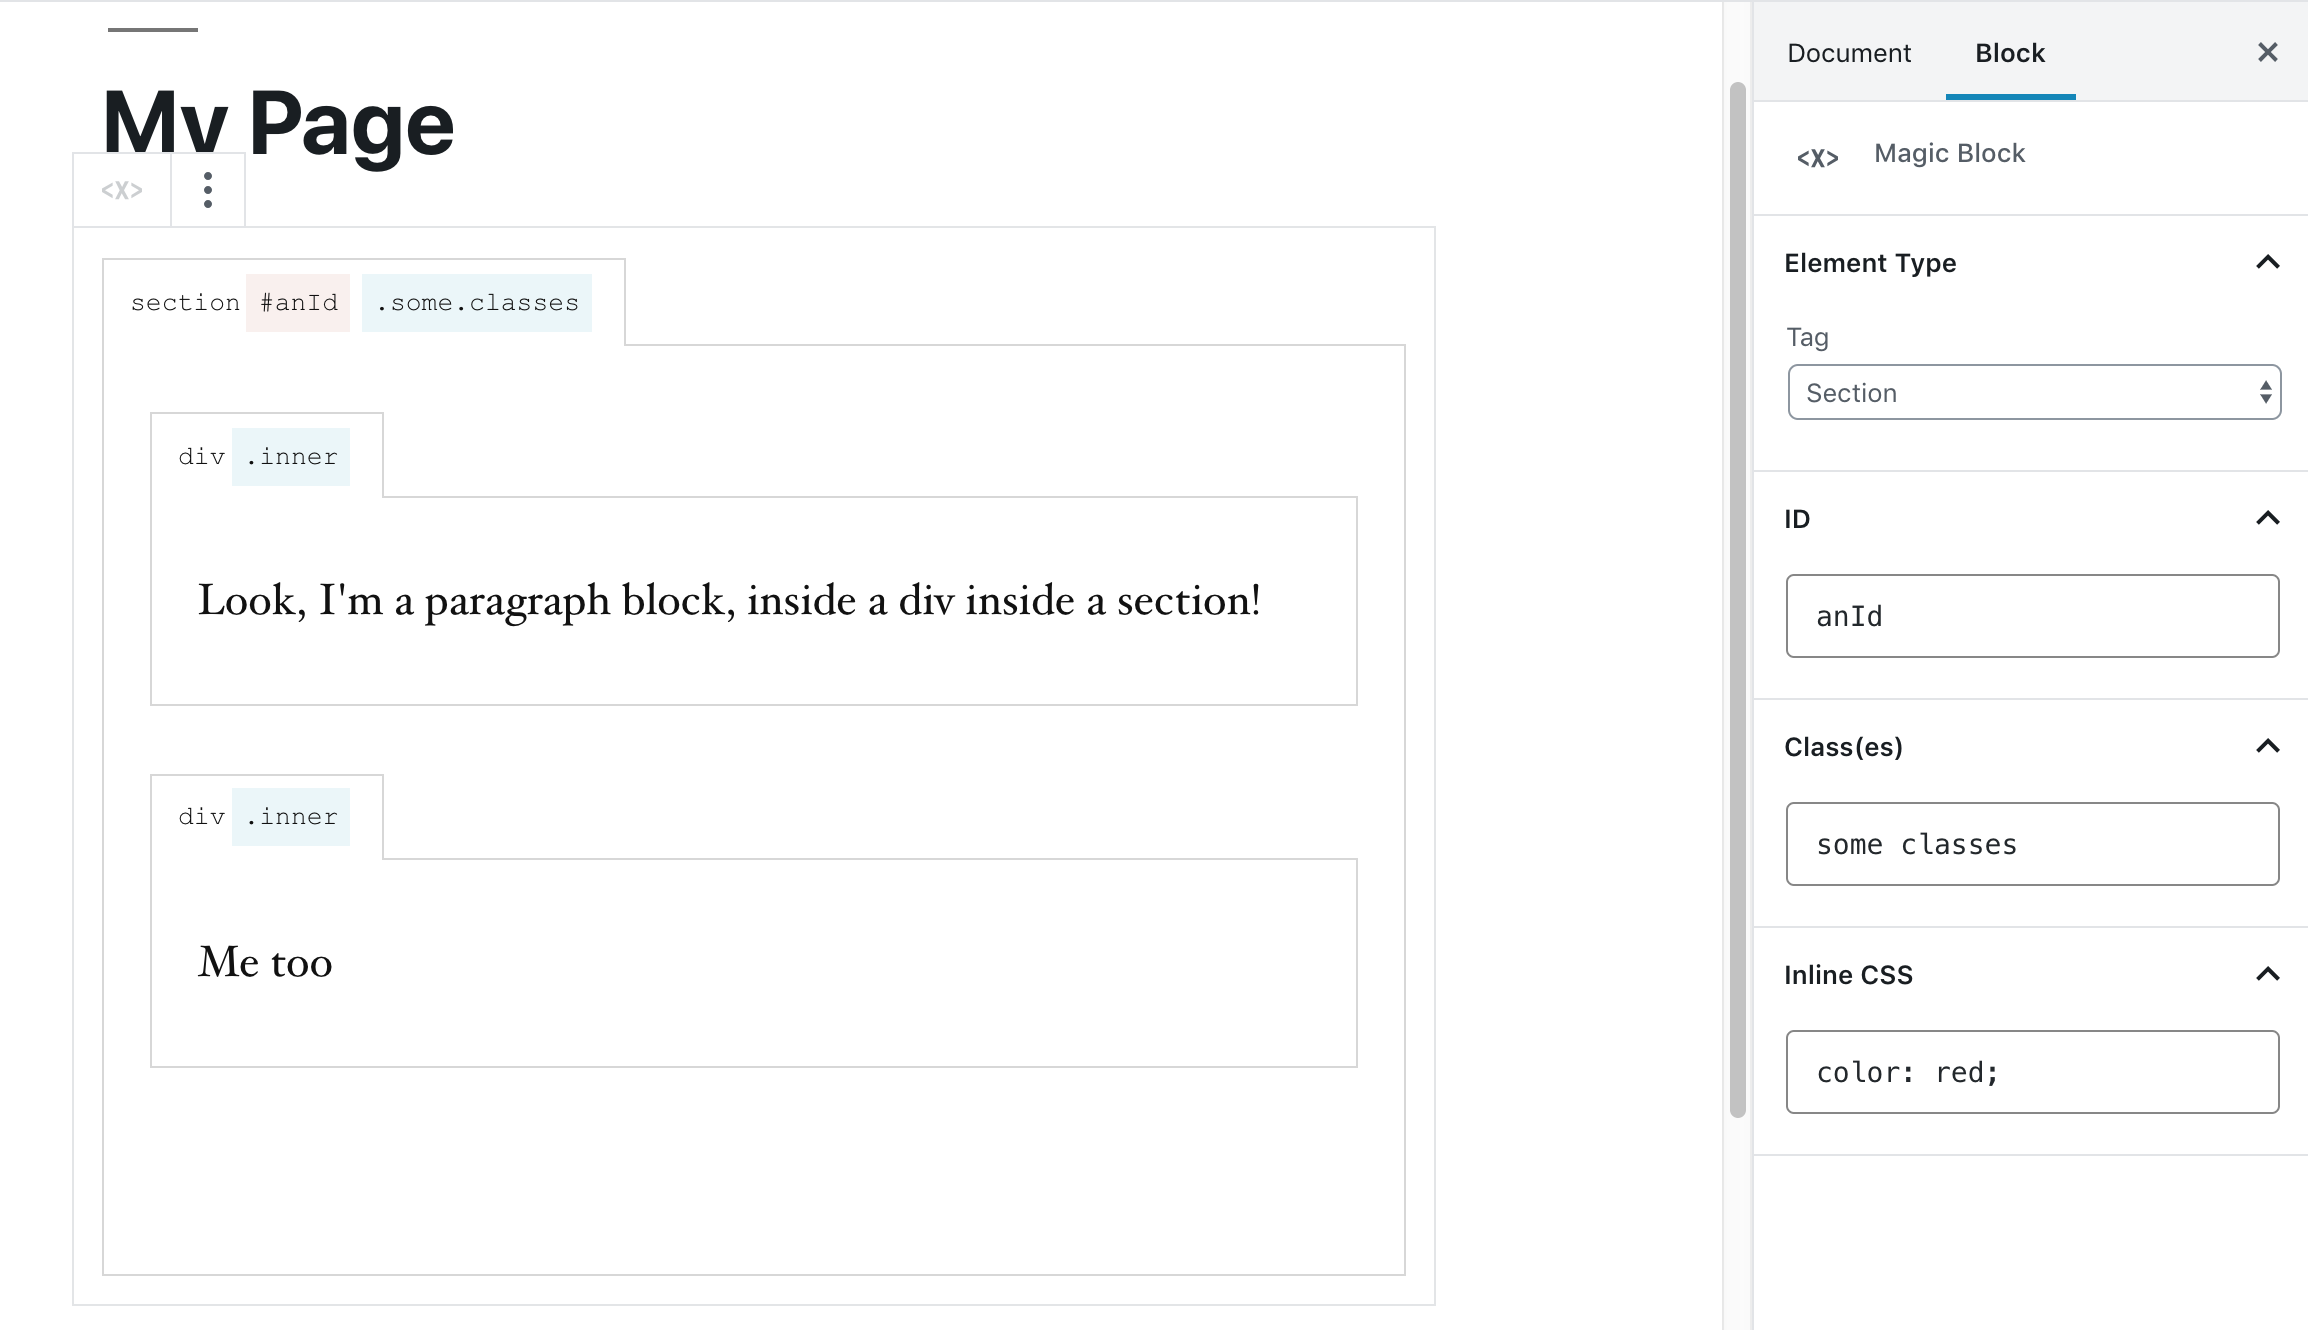Click the My Page title

coord(278,123)
